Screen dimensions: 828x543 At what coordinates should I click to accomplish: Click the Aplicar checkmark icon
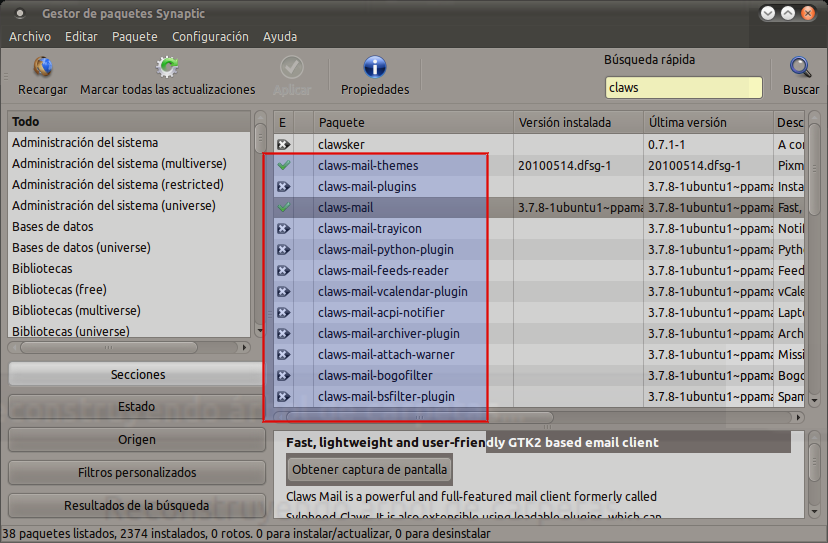pos(291,68)
